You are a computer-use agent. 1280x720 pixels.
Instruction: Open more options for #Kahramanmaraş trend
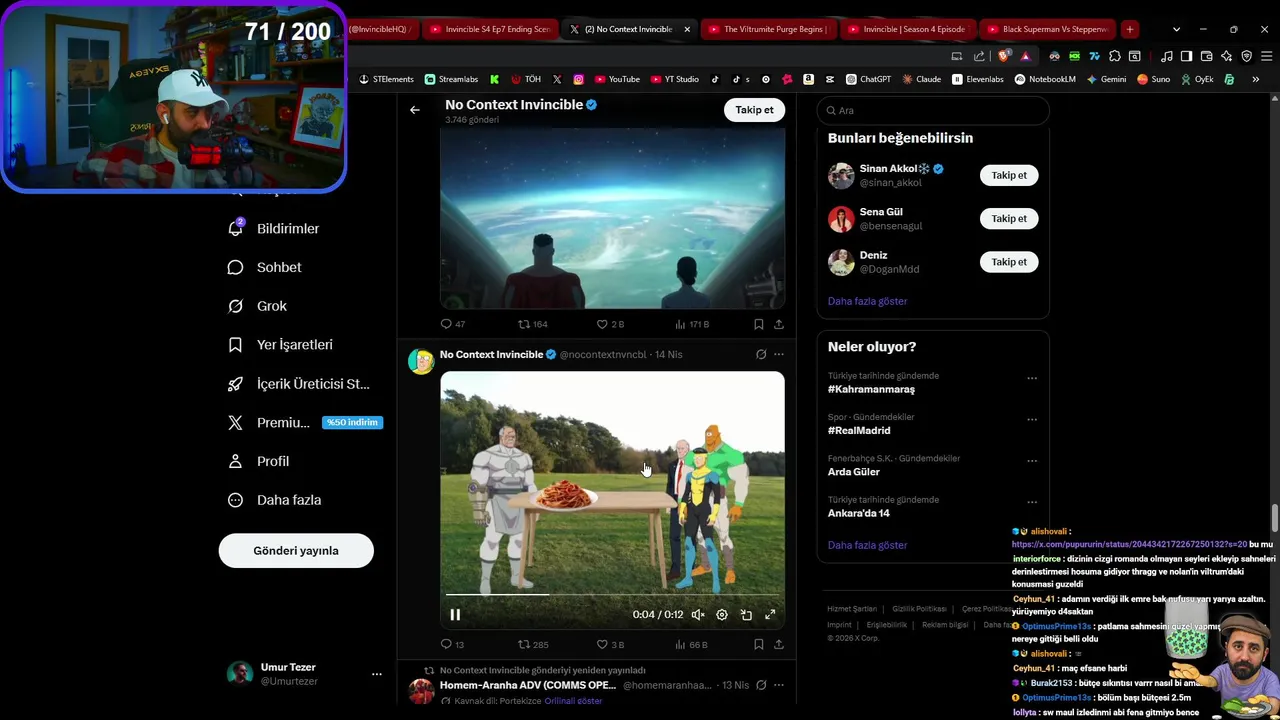(1032, 378)
